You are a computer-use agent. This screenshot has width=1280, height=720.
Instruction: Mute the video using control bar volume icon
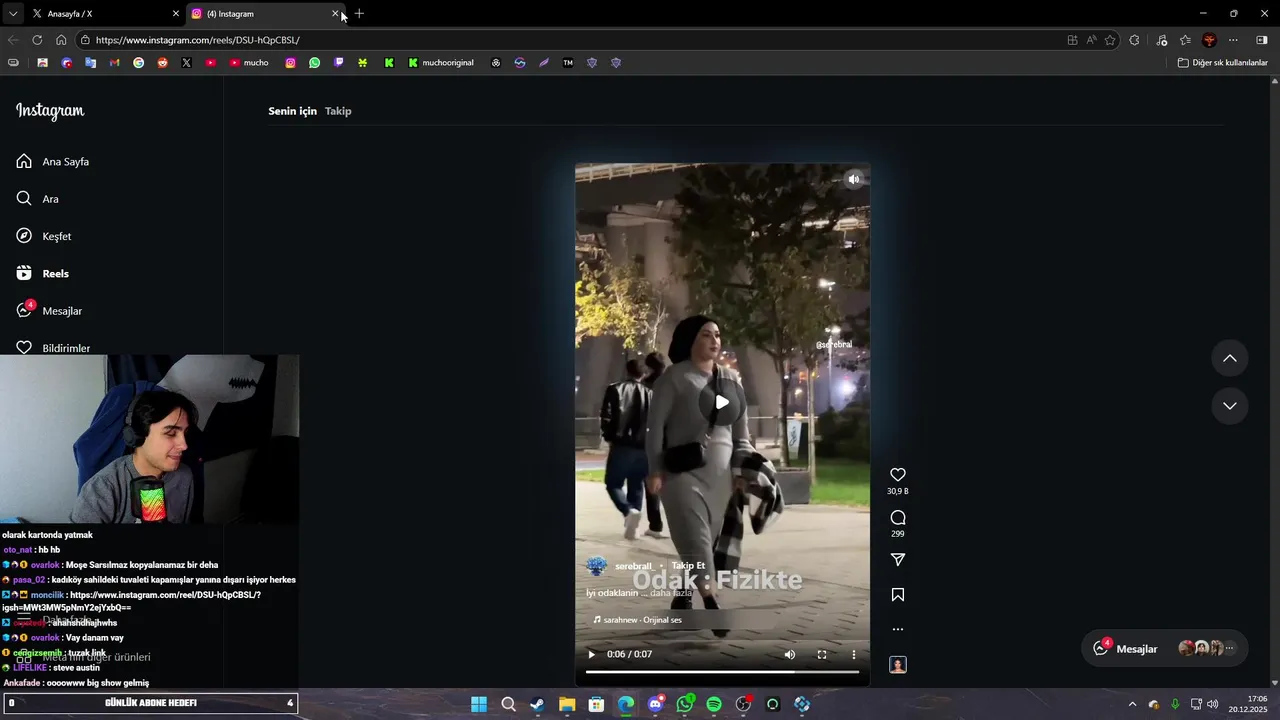pyautogui.click(x=790, y=655)
